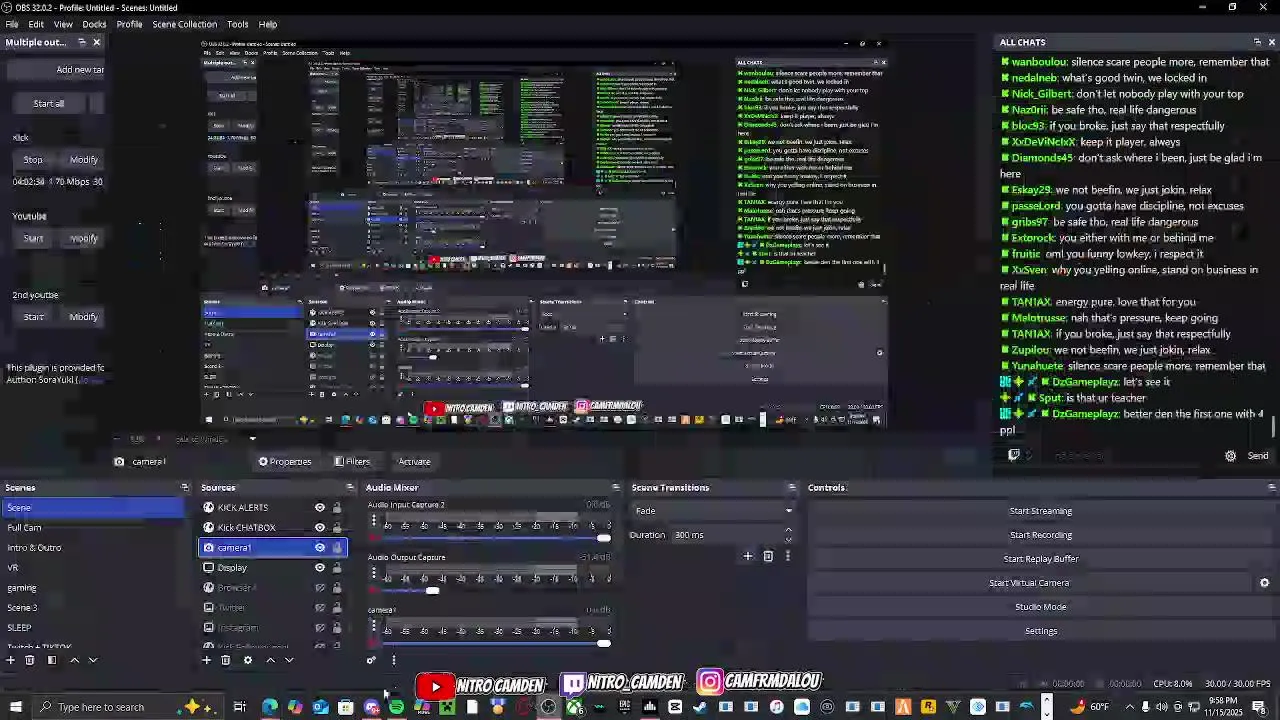Move scene up arrow in Scenes toolbar
The image size is (1280, 720).
coord(74,660)
